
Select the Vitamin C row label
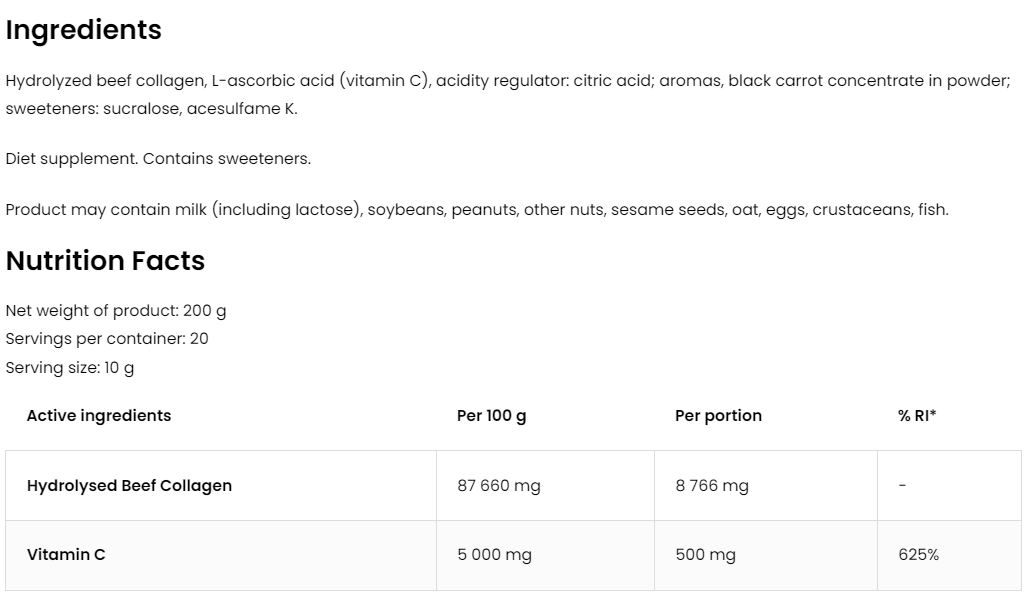66,554
